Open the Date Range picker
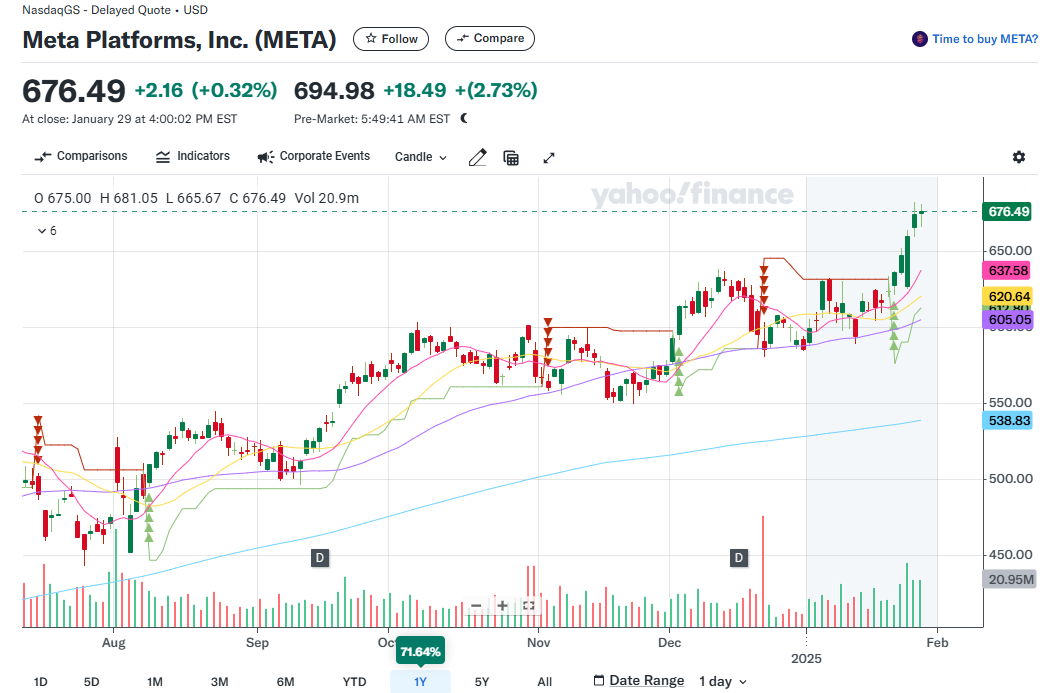Screen dimensions: 1045x693 (638, 680)
